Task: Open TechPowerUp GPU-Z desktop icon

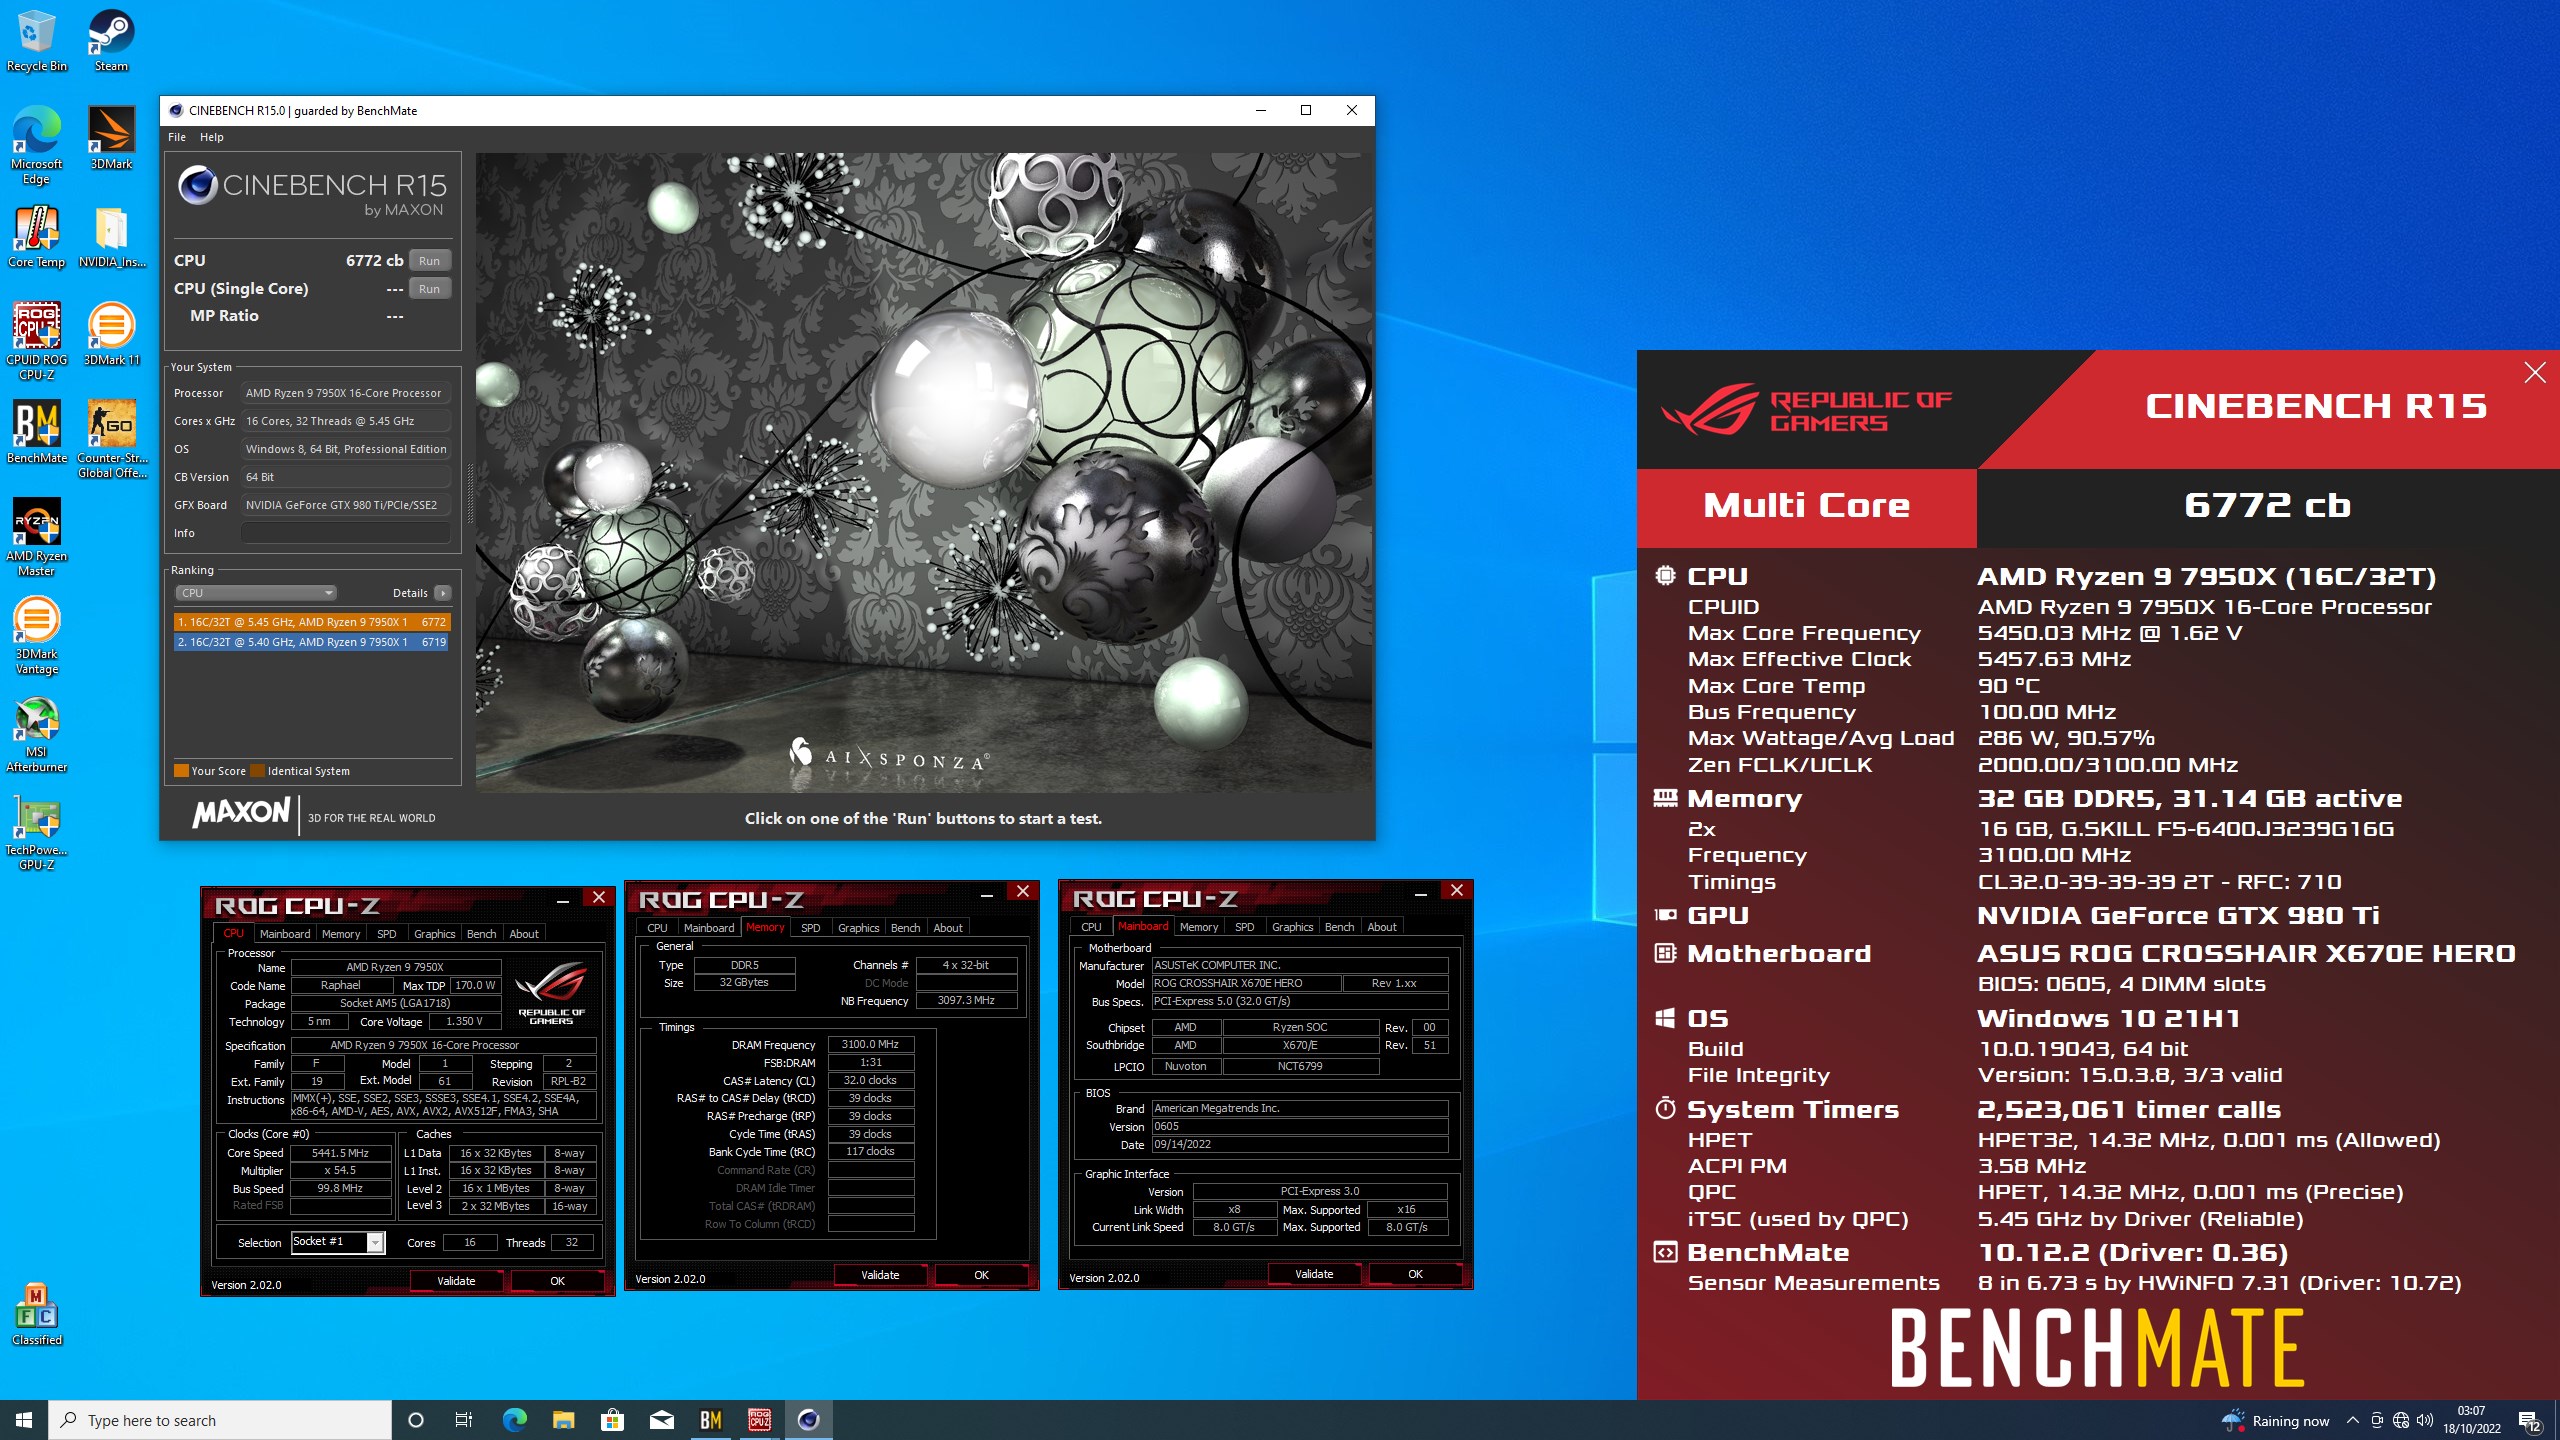Action: 36,831
